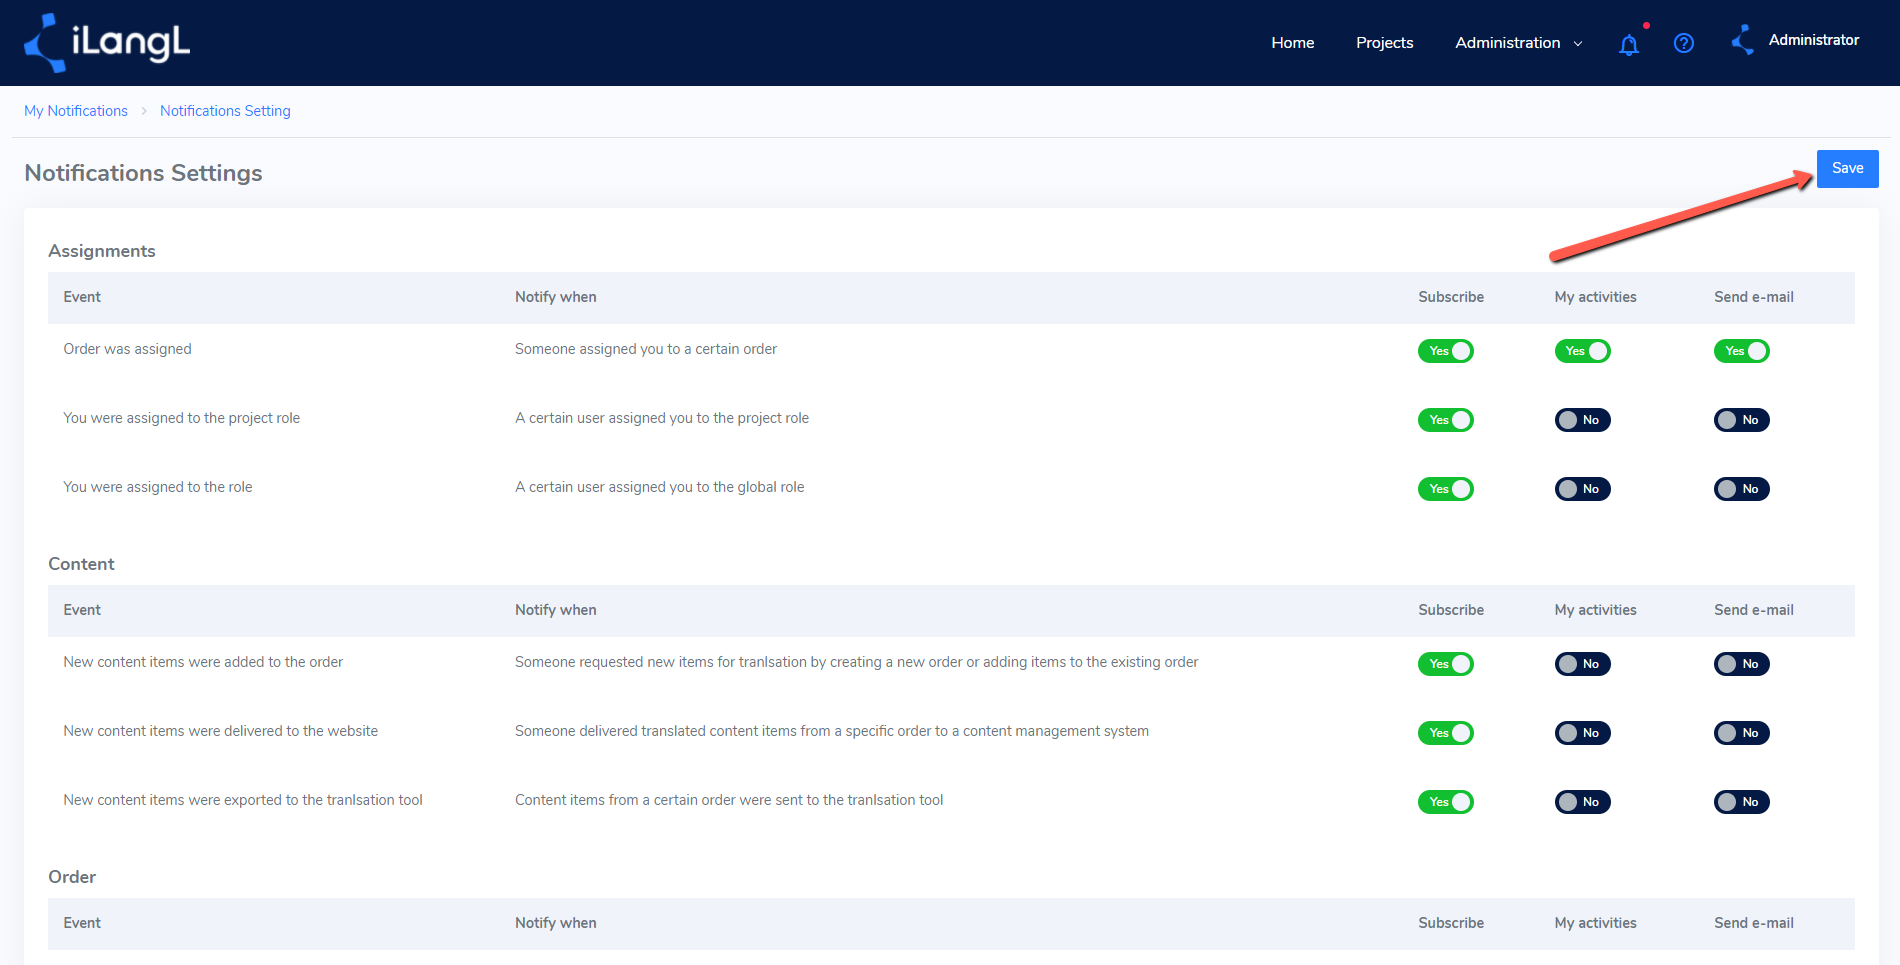
Task: Open the help question mark icon
Action: pos(1684,43)
